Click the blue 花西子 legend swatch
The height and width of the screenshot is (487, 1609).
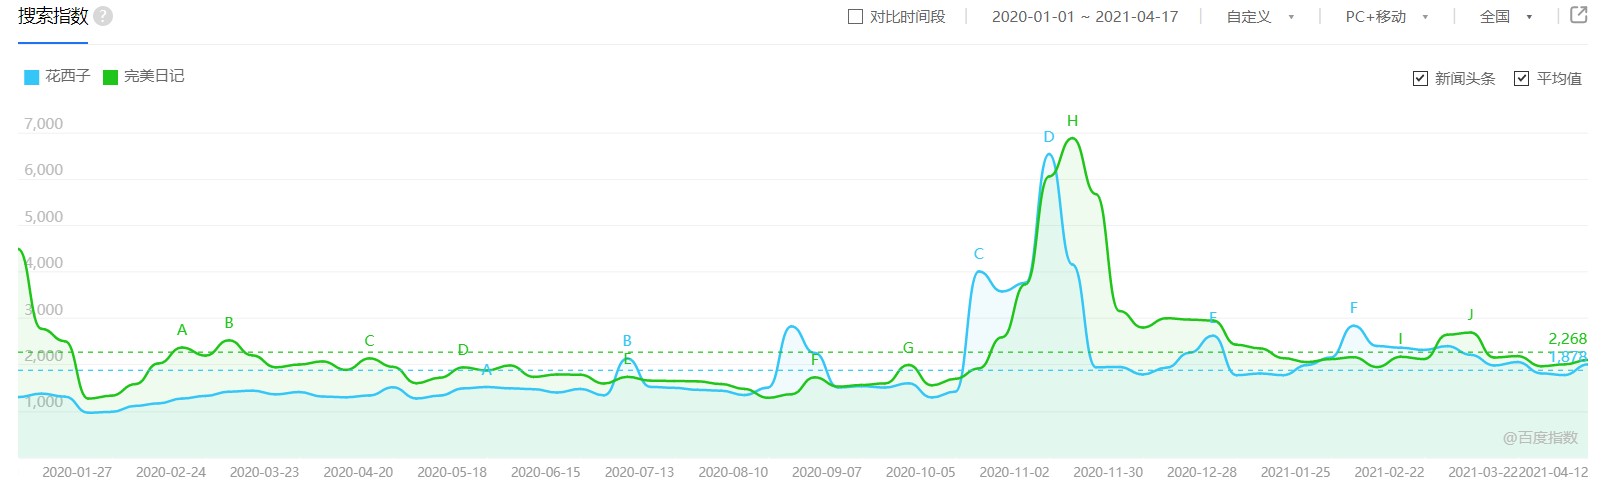click(32, 77)
